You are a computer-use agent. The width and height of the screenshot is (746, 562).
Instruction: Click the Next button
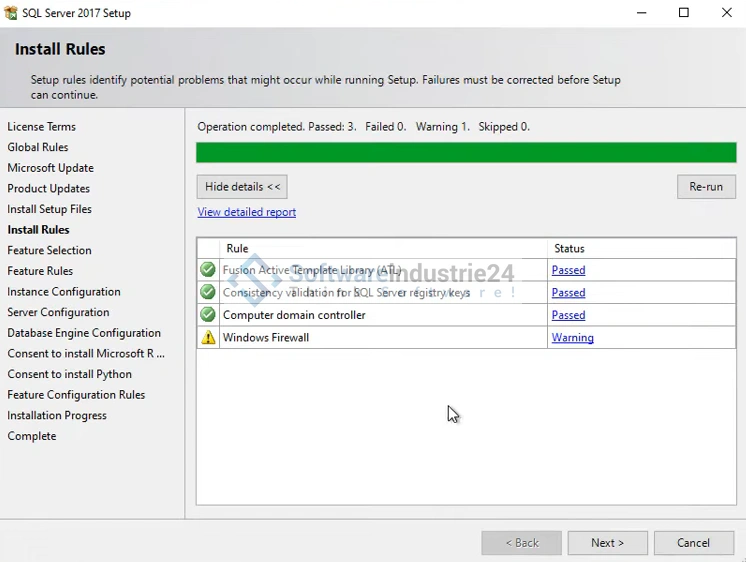point(607,543)
